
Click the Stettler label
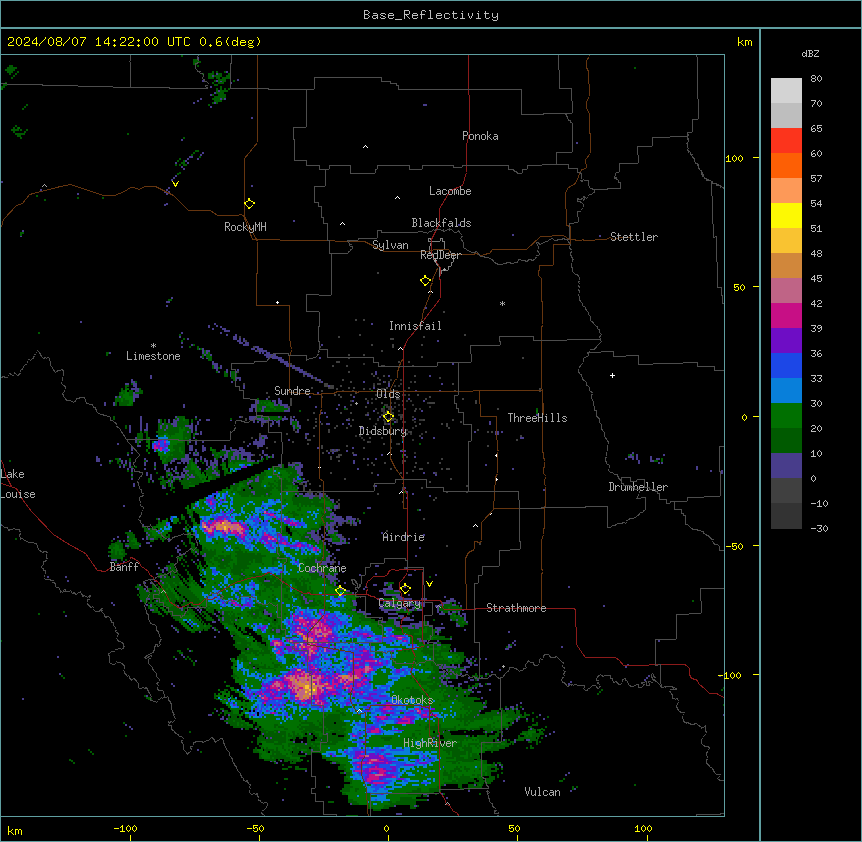click(634, 237)
